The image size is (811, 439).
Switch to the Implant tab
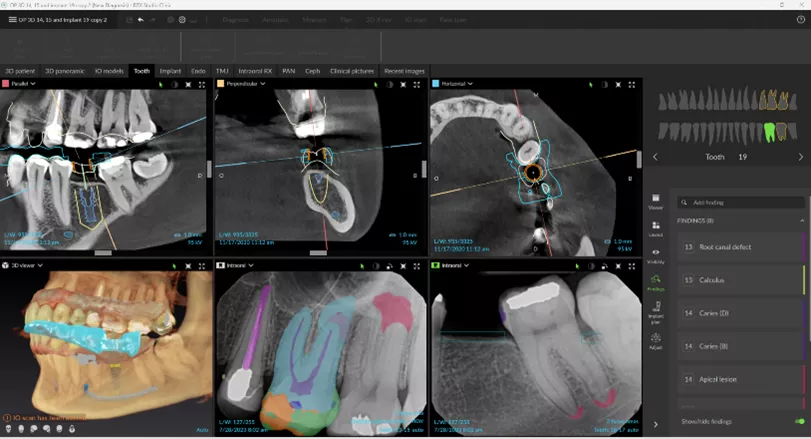pos(170,71)
